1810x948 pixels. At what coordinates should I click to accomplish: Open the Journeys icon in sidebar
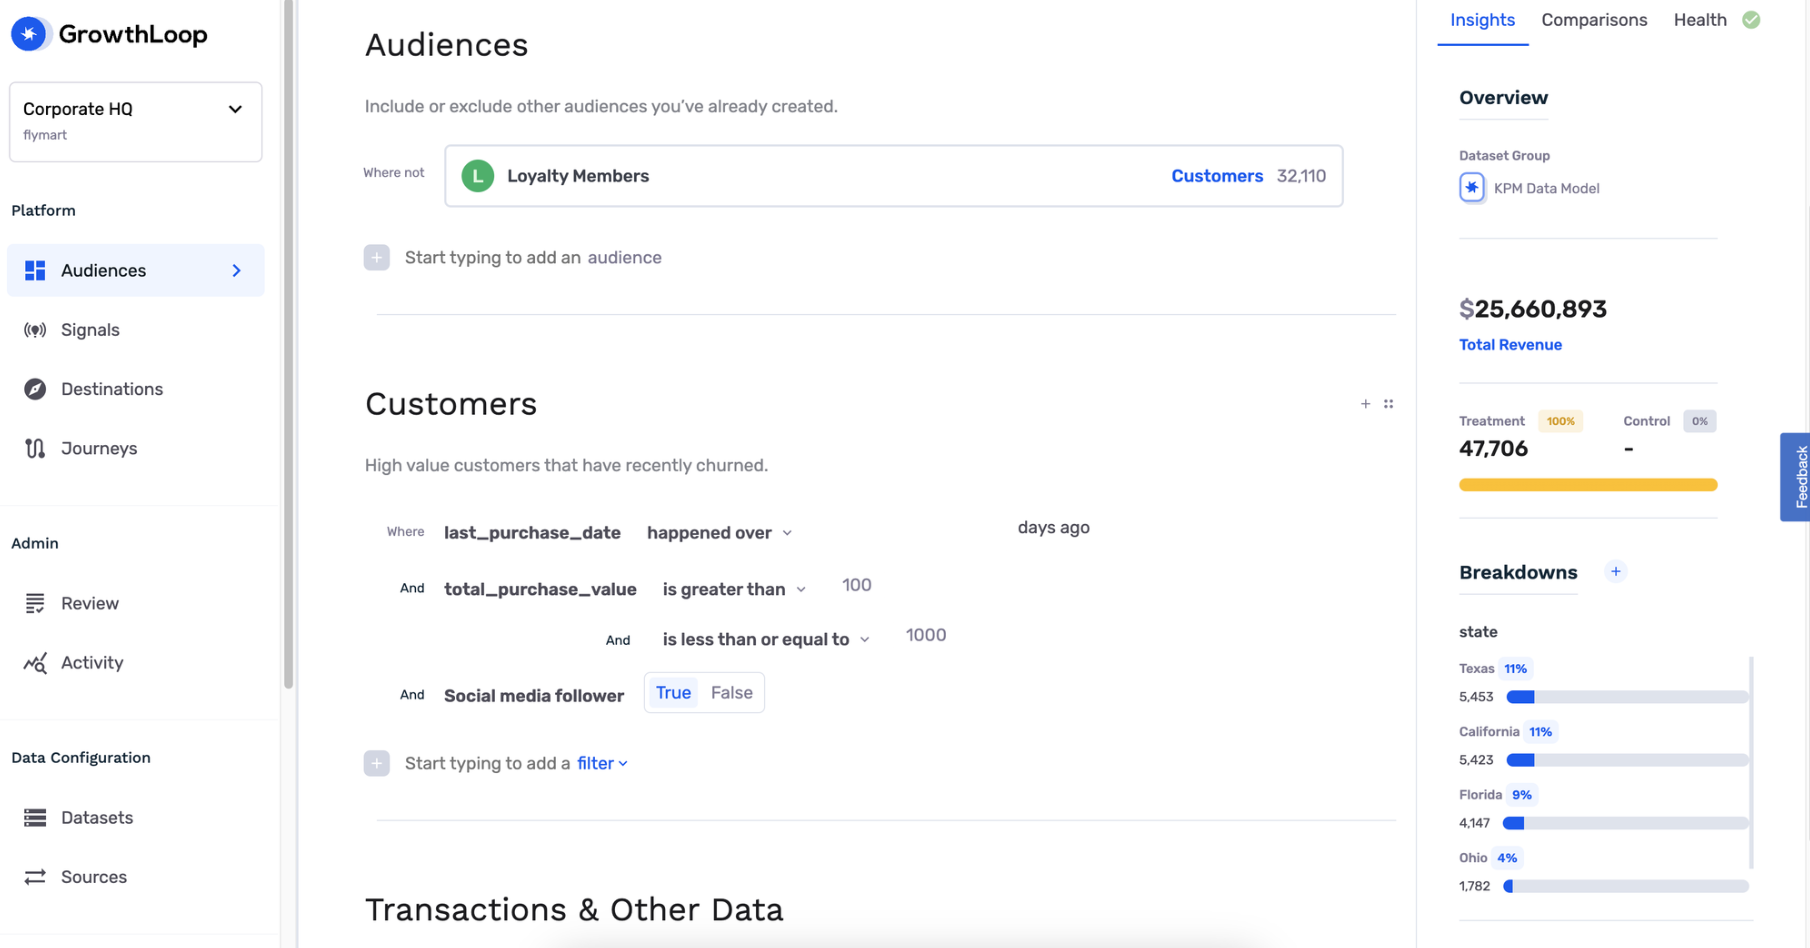(35, 449)
